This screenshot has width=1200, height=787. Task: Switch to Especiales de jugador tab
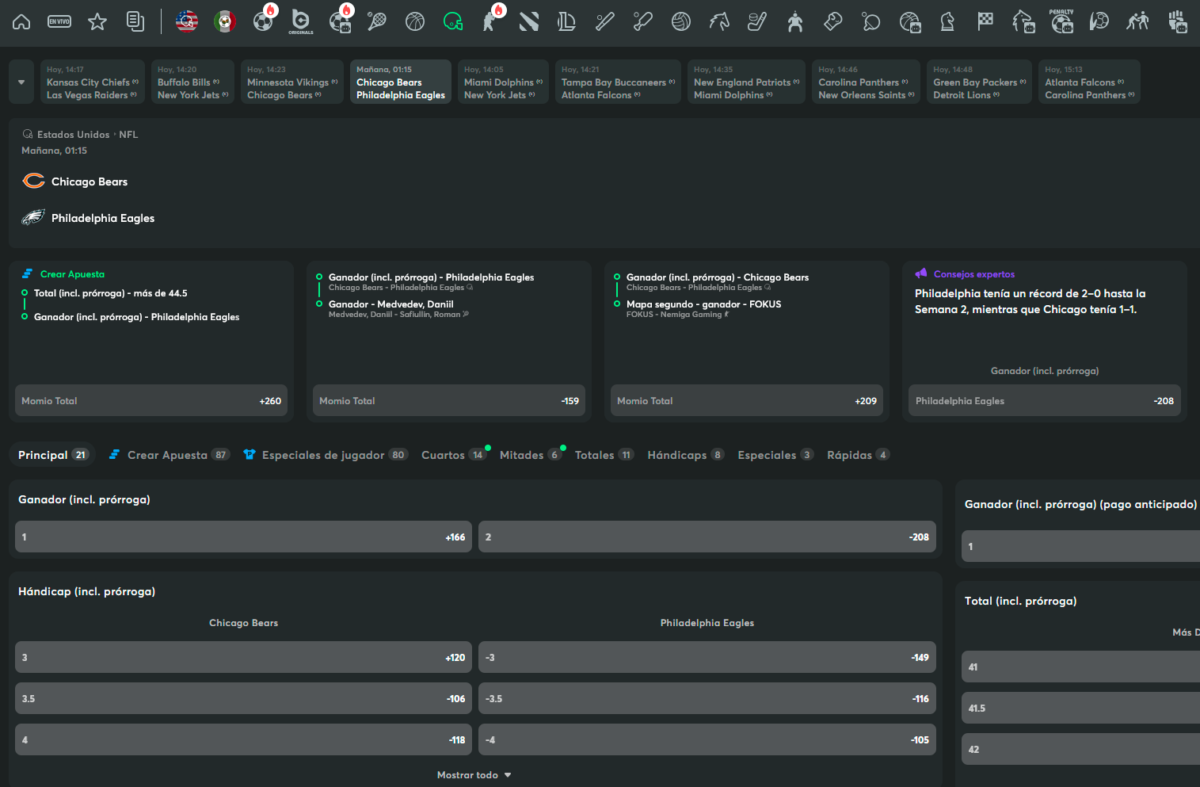[x=325, y=455]
